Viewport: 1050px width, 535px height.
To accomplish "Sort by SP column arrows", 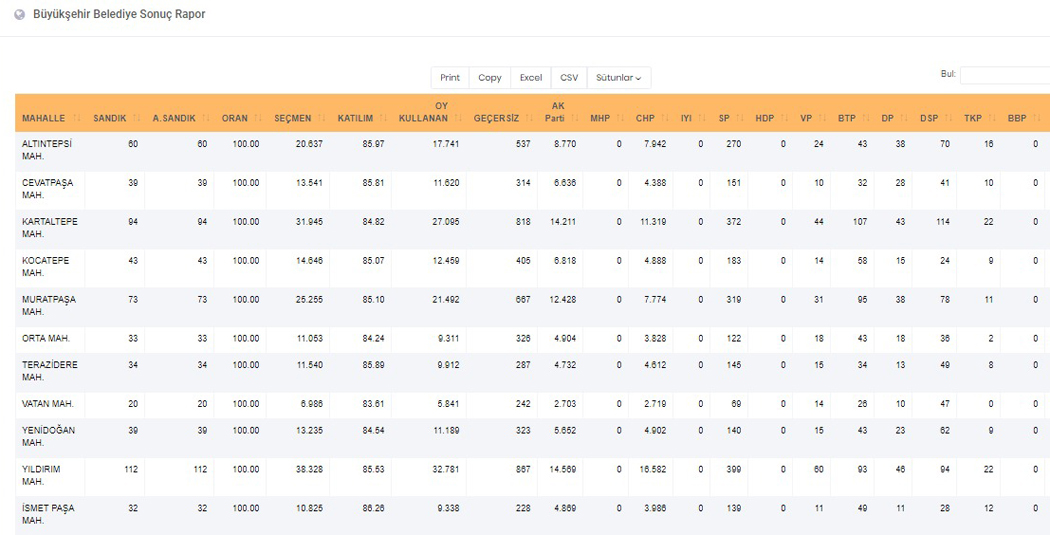I will click(740, 118).
